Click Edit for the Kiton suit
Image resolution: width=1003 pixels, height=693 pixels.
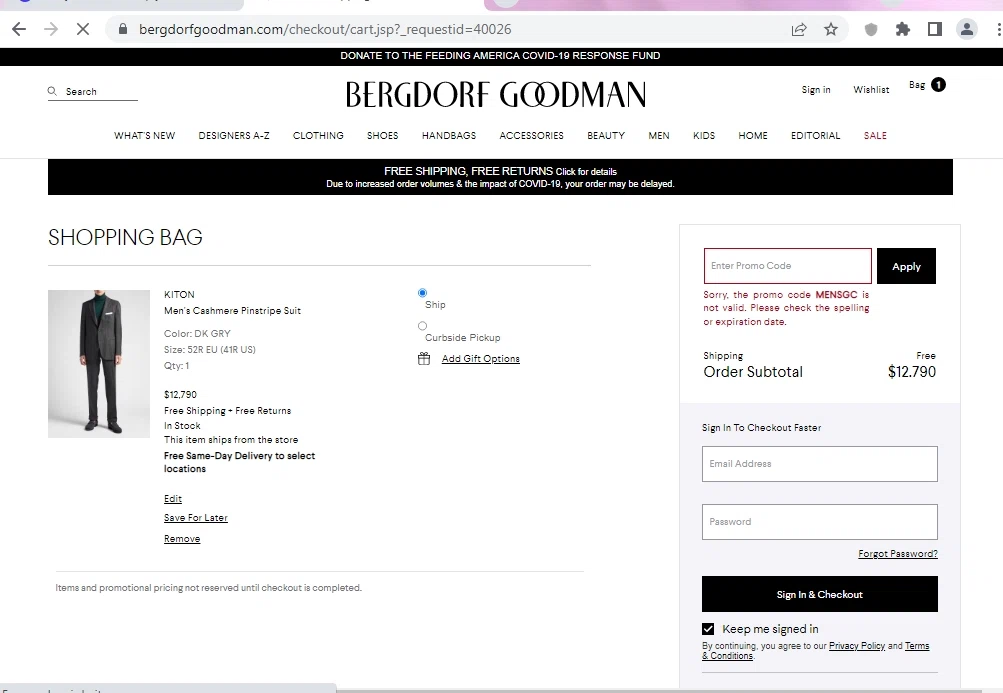pyautogui.click(x=173, y=499)
